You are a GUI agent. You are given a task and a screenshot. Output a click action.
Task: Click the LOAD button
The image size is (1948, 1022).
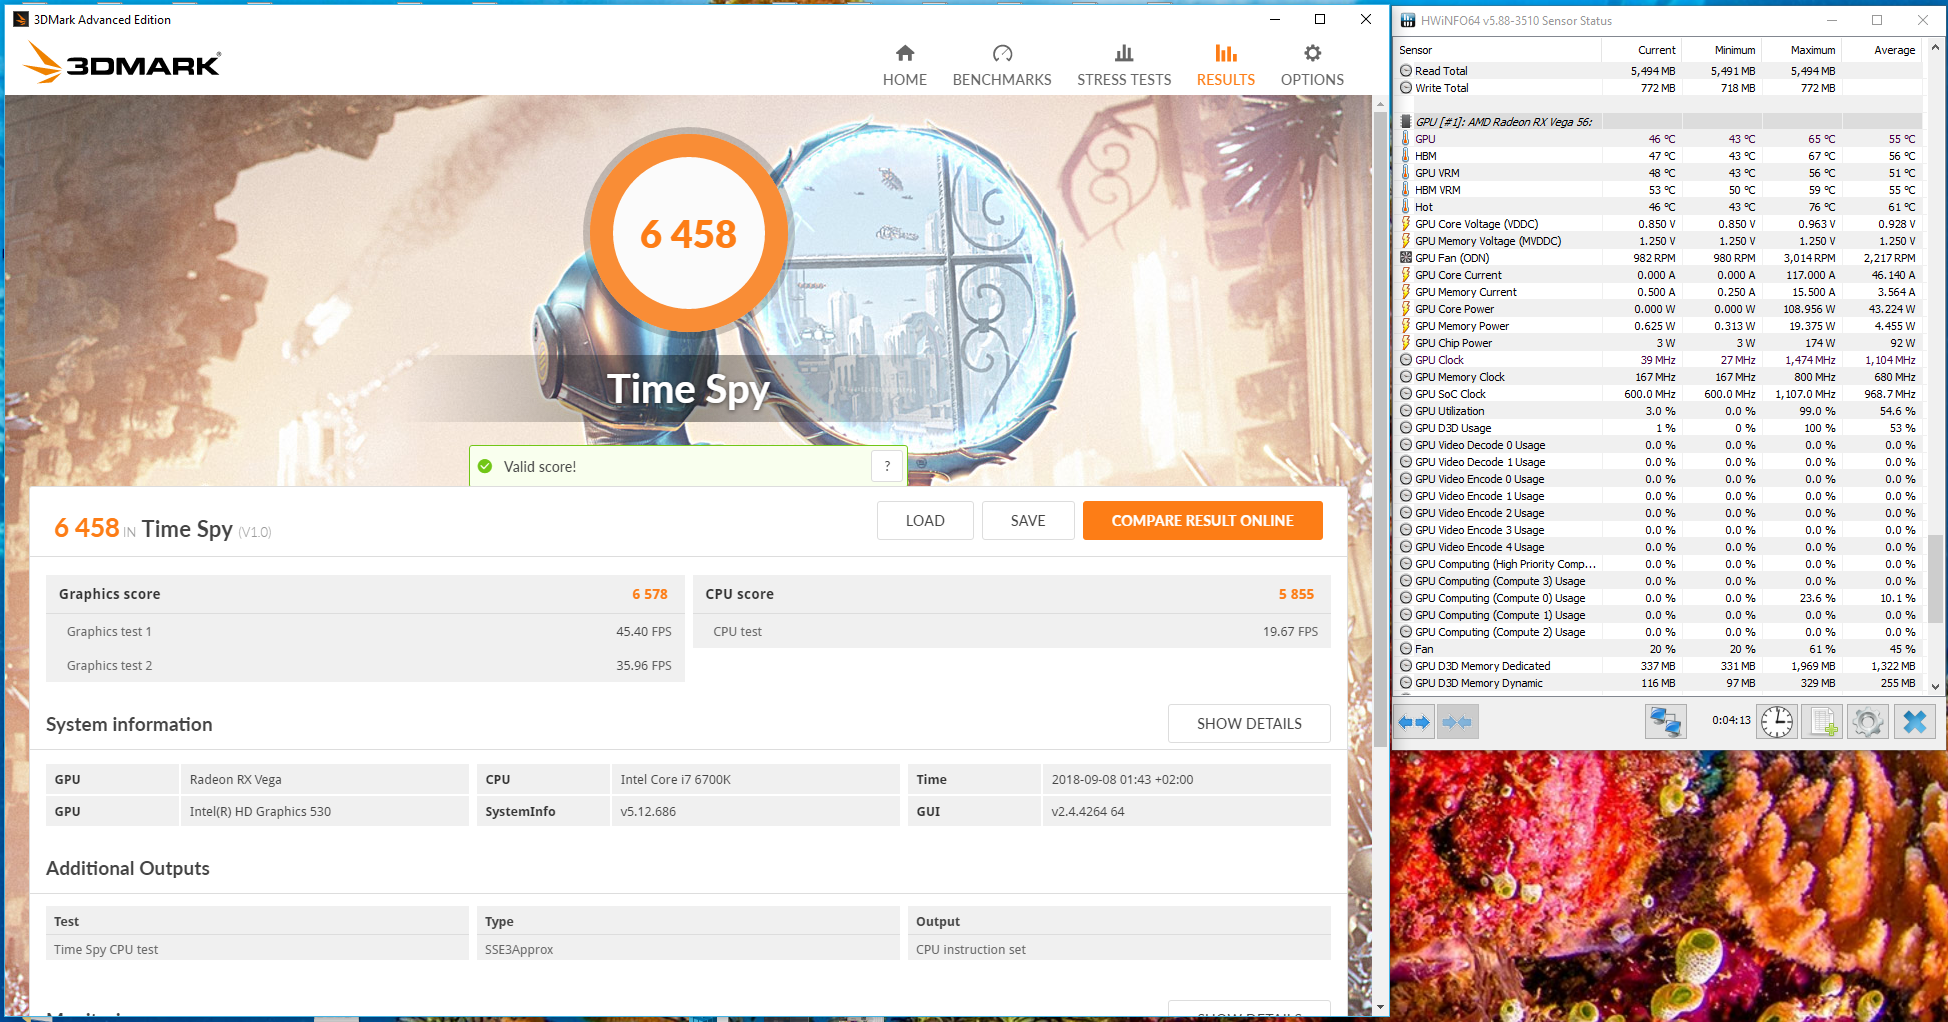(925, 521)
